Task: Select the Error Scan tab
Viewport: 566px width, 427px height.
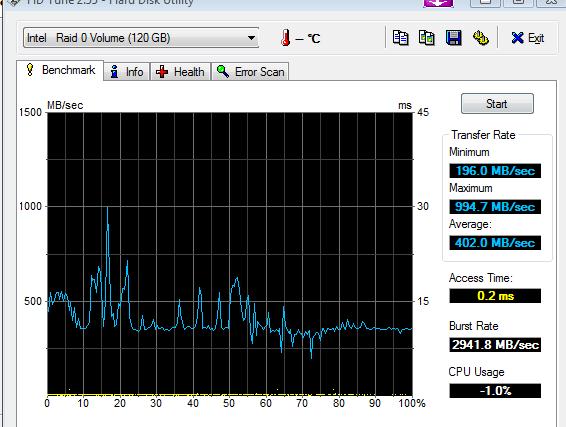Action: click(250, 72)
